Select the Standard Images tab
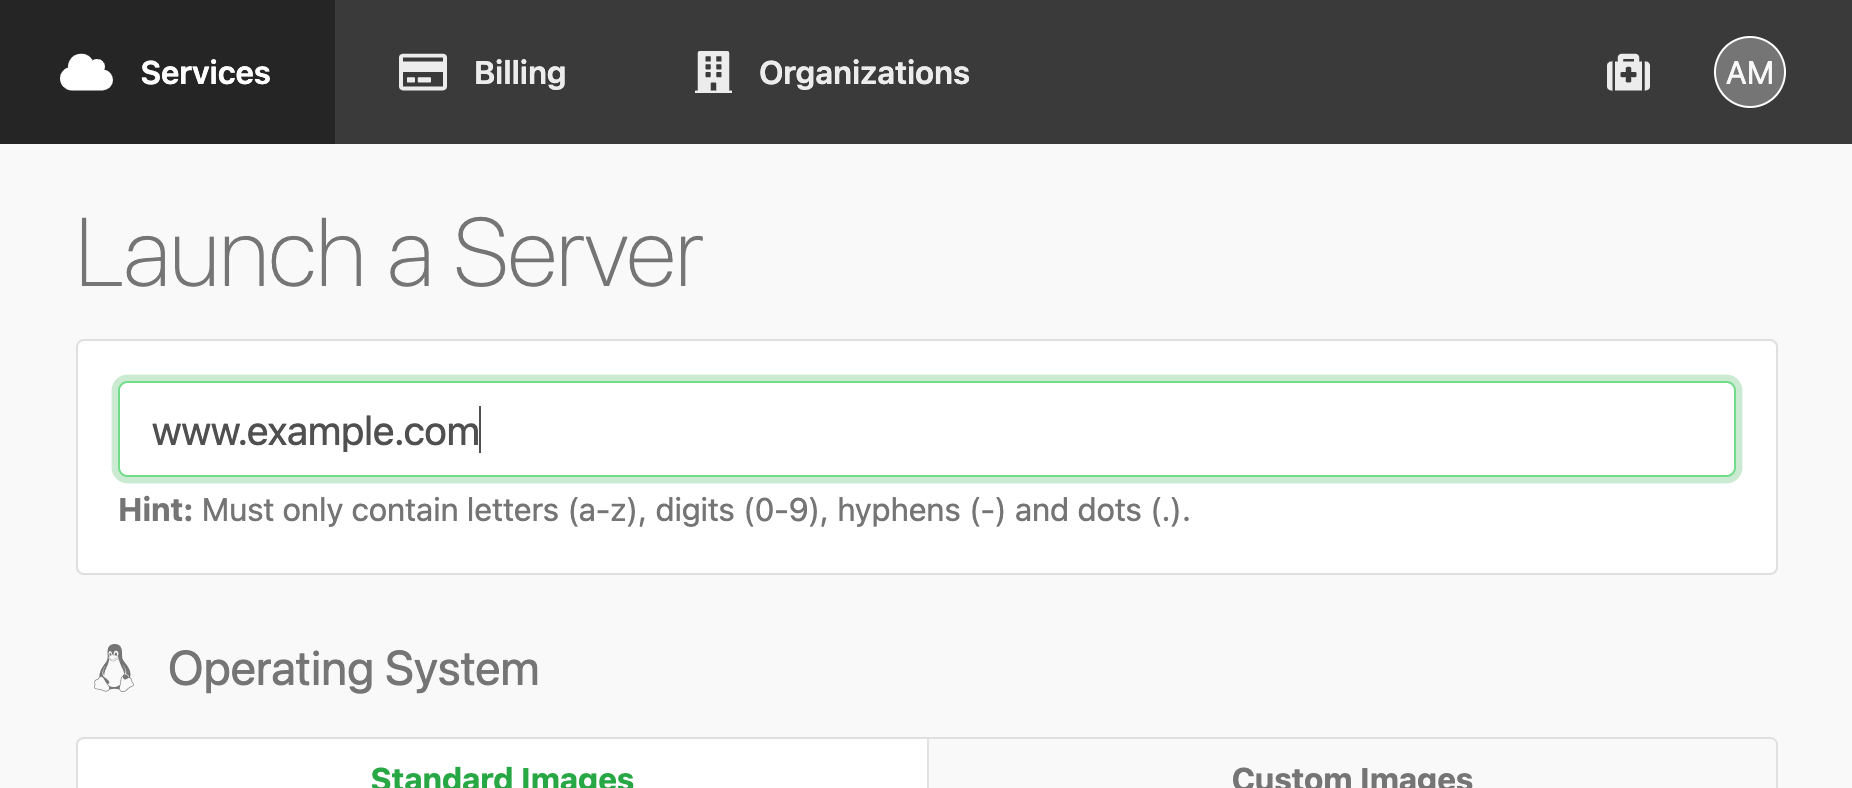Viewport: 1852px width, 788px height. coord(502,765)
